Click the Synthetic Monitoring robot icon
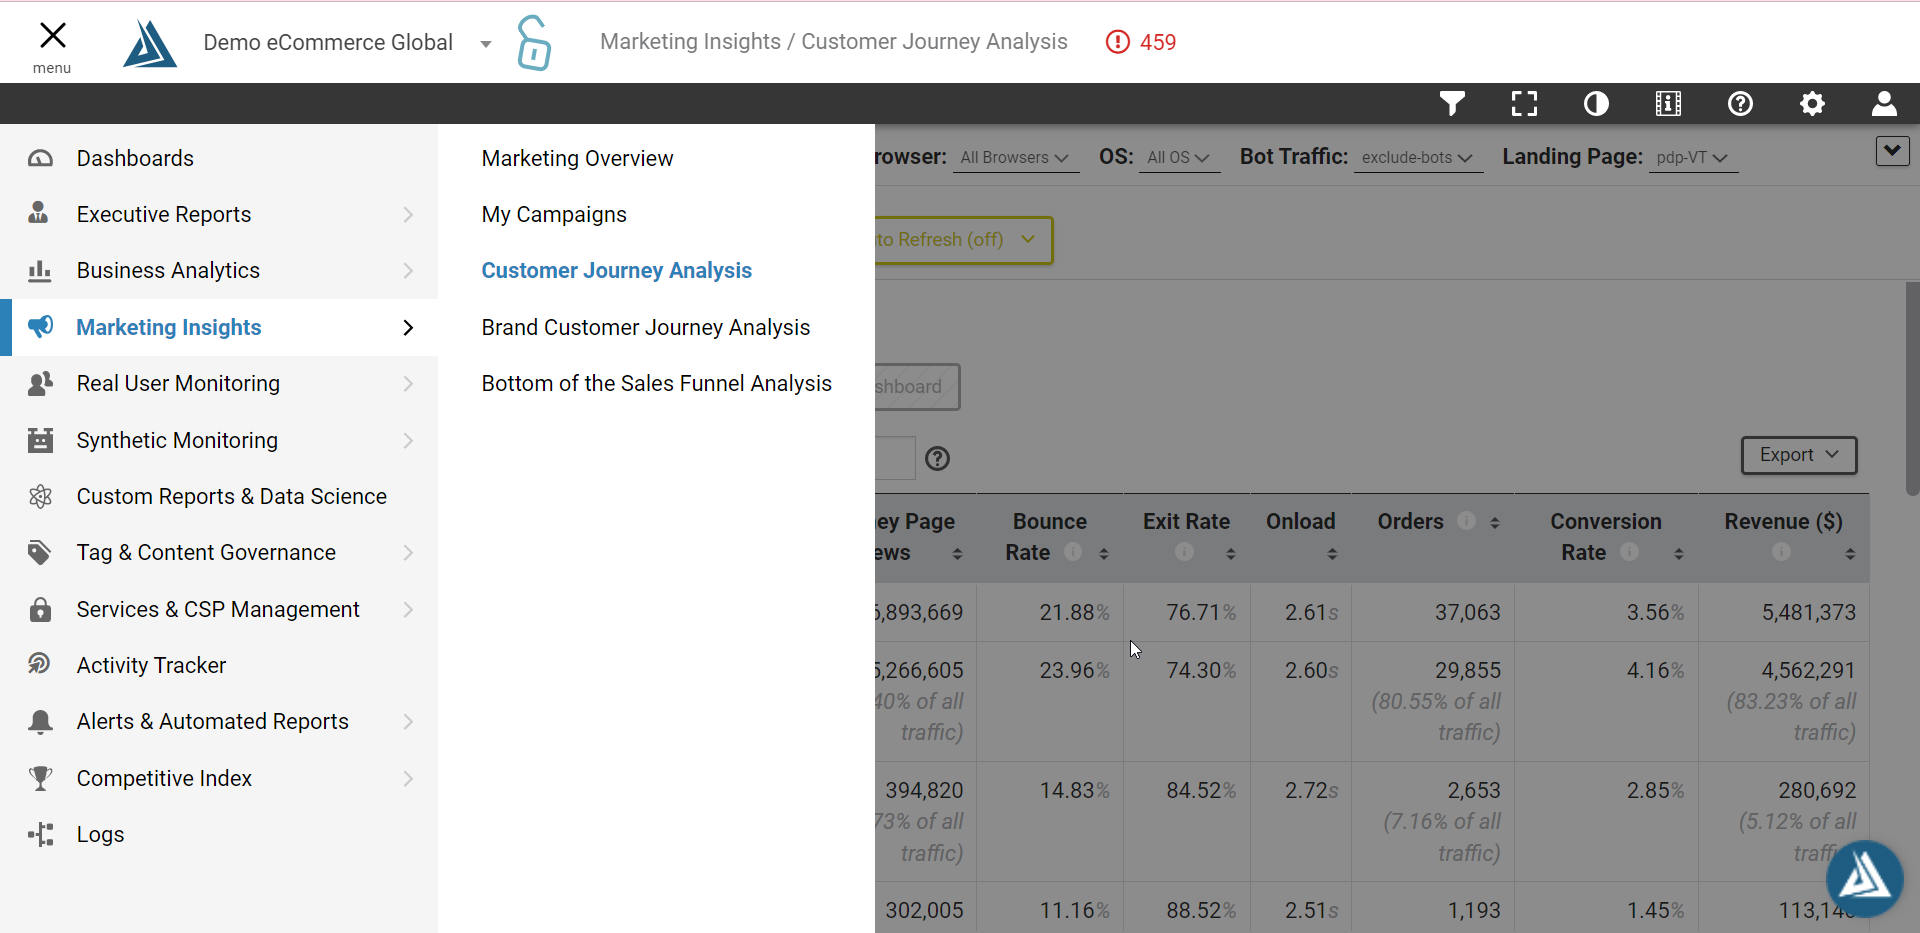This screenshot has height=933, width=1920. pos(40,440)
